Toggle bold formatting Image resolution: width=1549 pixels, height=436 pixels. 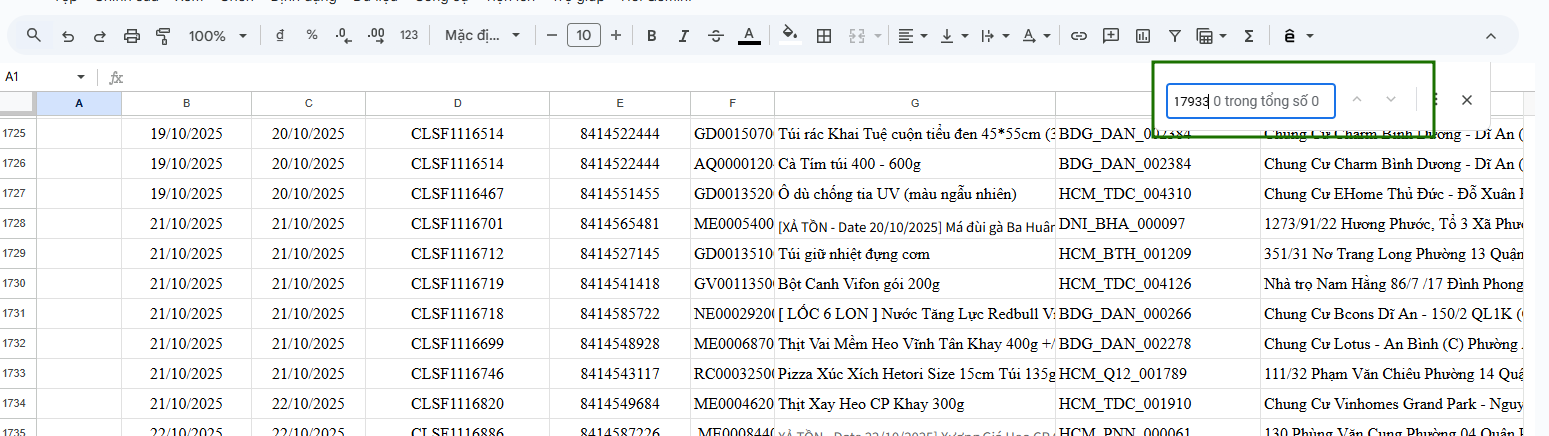point(651,36)
